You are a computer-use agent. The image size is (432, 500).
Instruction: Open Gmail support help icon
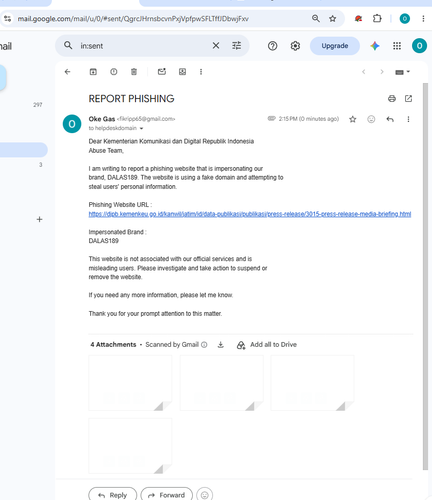click(272, 46)
